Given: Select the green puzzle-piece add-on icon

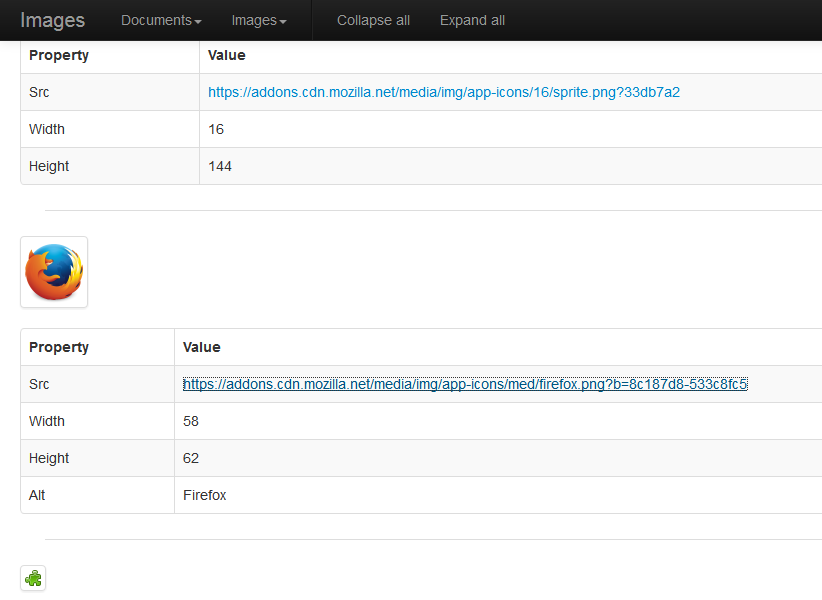Looking at the screenshot, I should pyautogui.click(x=33, y=578).
